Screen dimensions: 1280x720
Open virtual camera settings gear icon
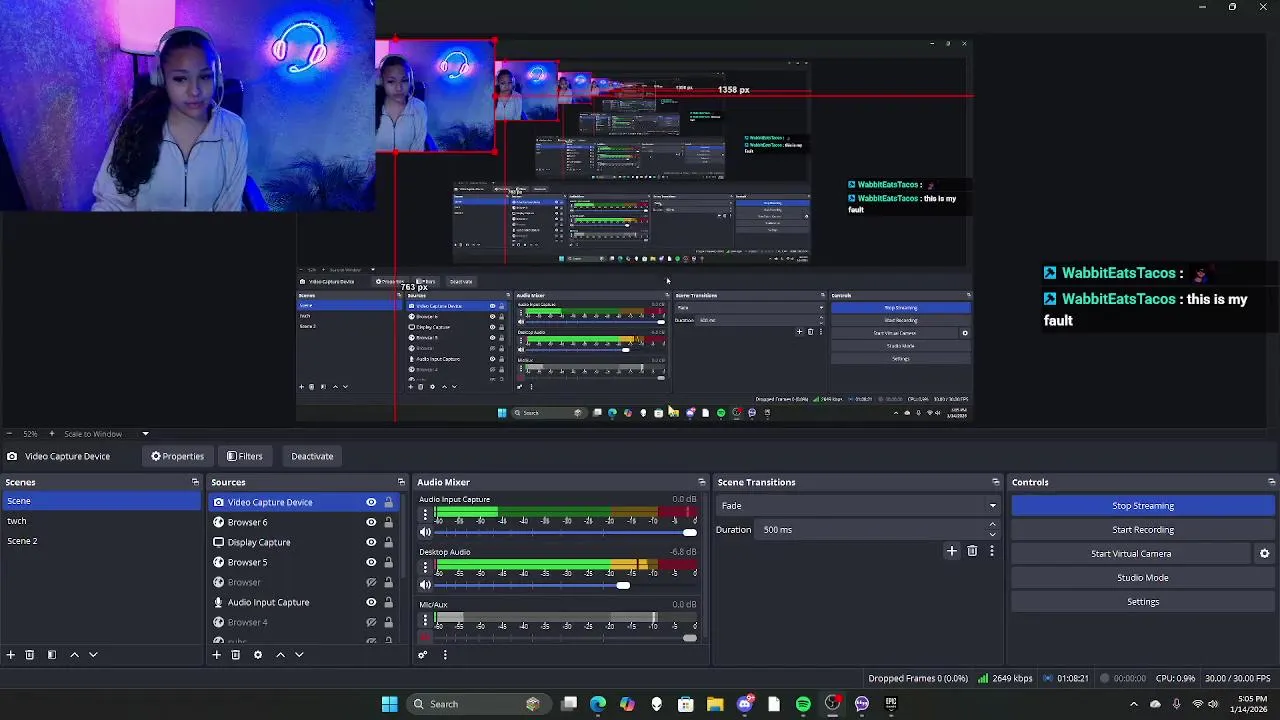point(1264,554)
